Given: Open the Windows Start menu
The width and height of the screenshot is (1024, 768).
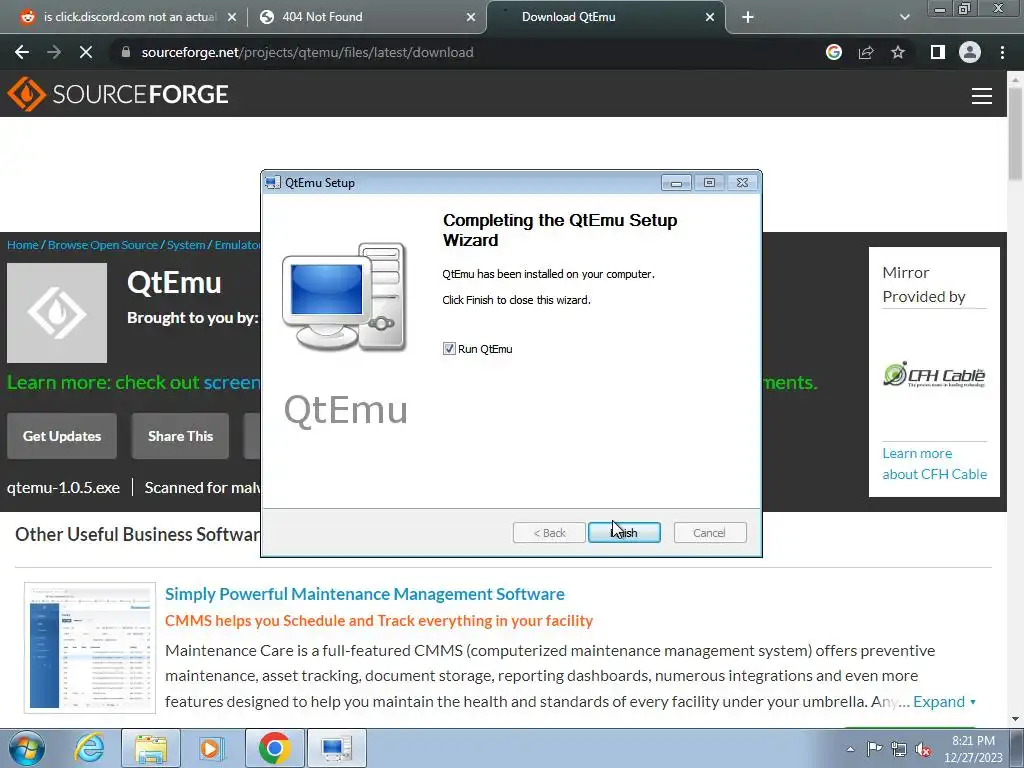Looking at the screenshot, I should coord(26,748).
